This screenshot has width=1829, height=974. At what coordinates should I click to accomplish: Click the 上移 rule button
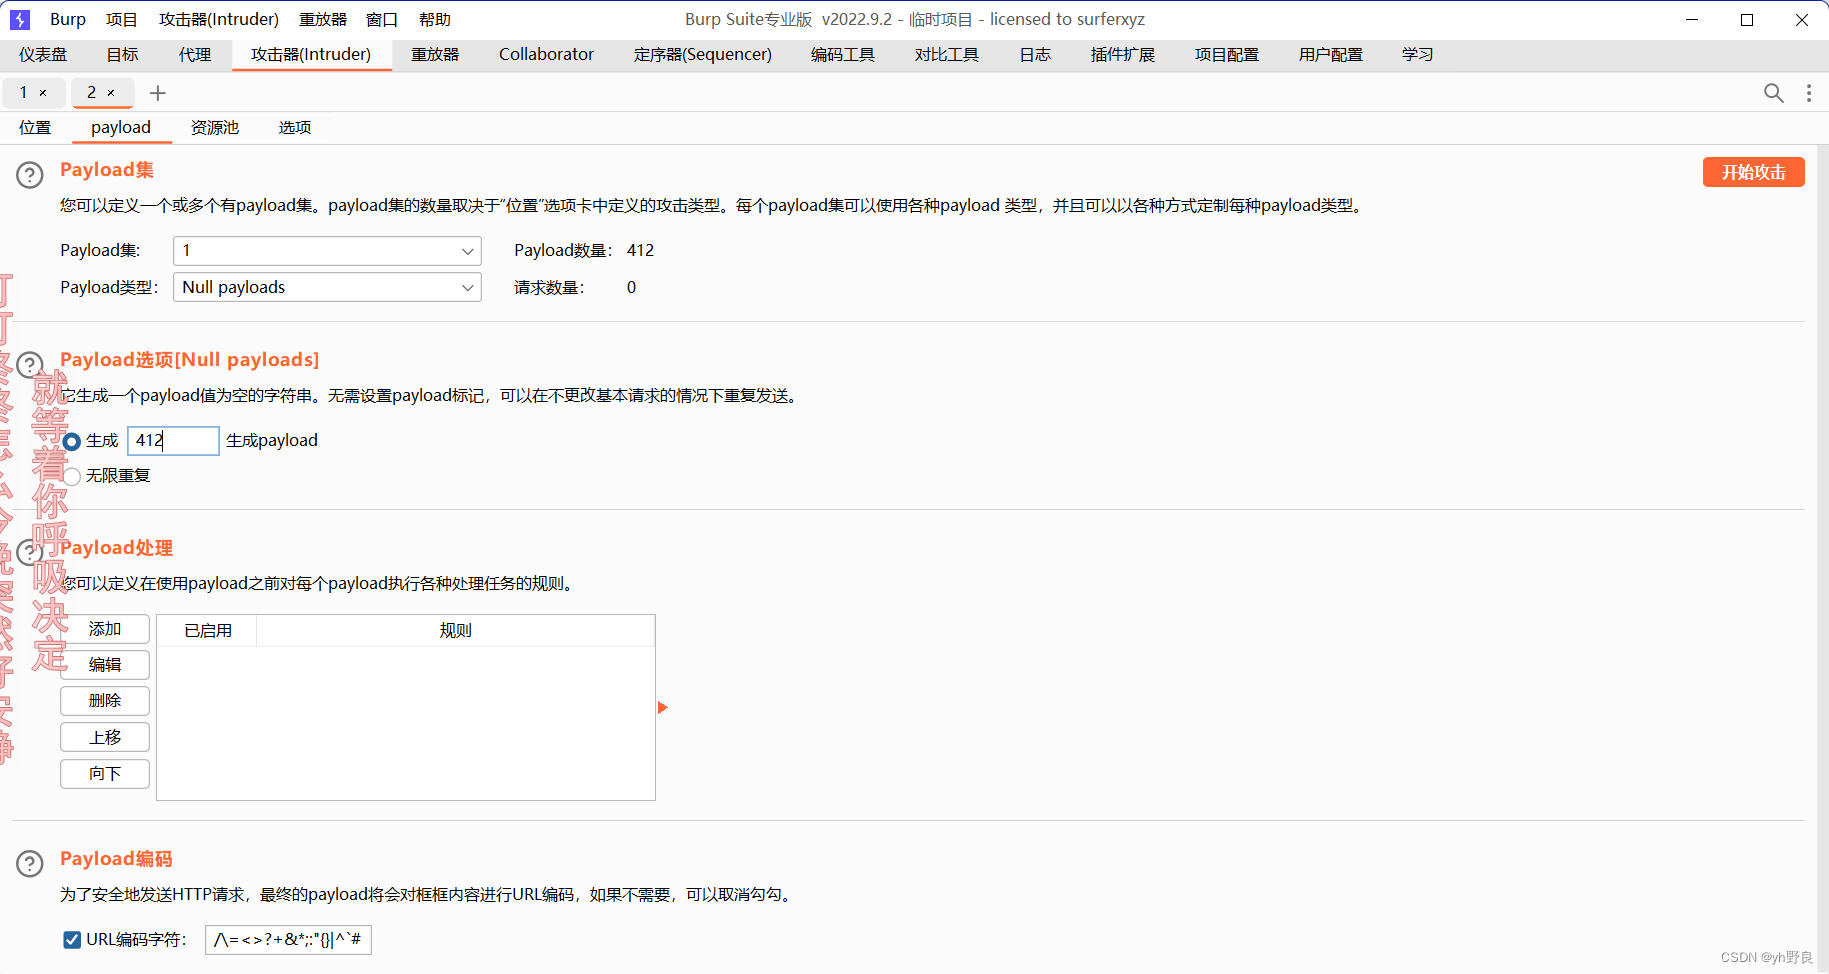click(105, 738)
